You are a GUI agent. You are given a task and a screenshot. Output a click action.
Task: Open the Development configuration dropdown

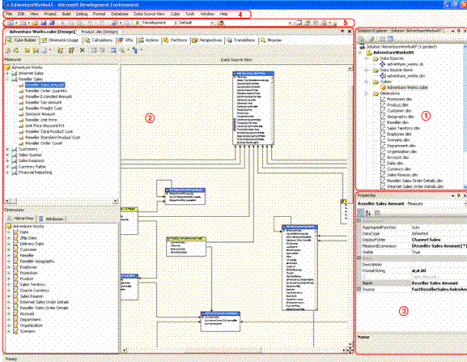tap(176, 23)
